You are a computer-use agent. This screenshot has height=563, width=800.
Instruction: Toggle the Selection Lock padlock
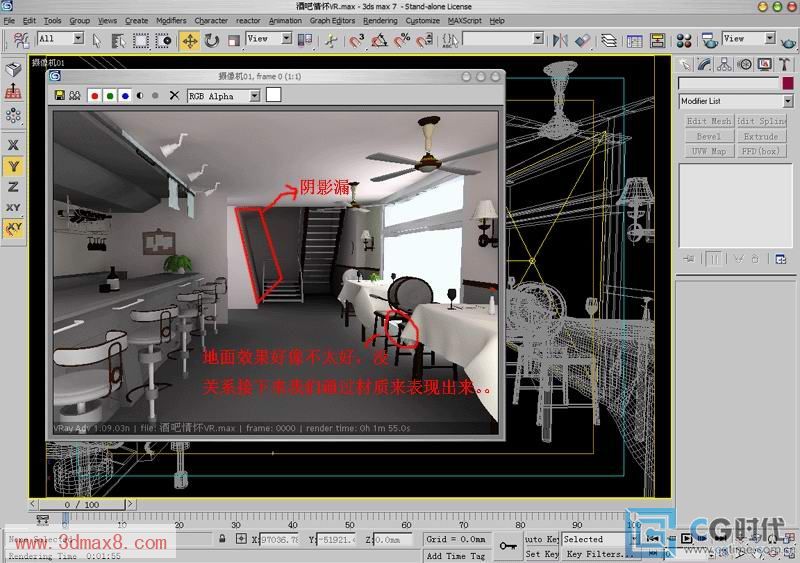coord(222,538)
